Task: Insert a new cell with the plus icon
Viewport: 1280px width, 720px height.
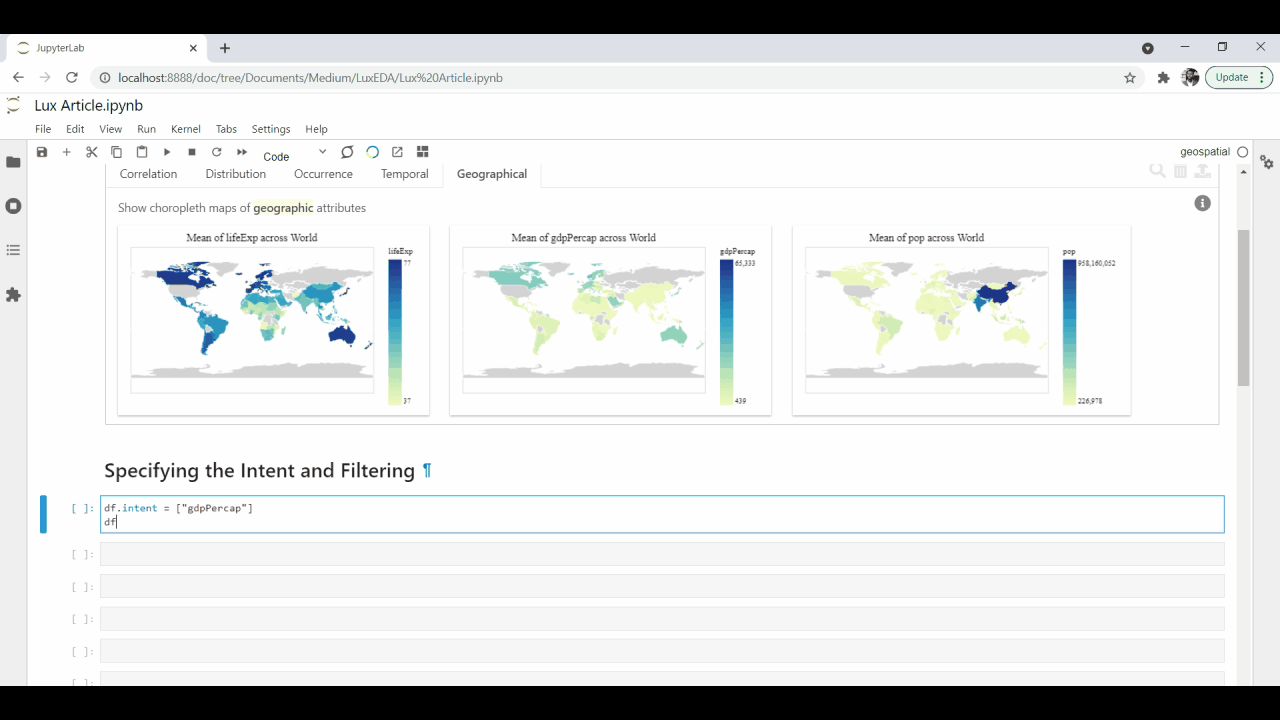Action: pos(67,152)
